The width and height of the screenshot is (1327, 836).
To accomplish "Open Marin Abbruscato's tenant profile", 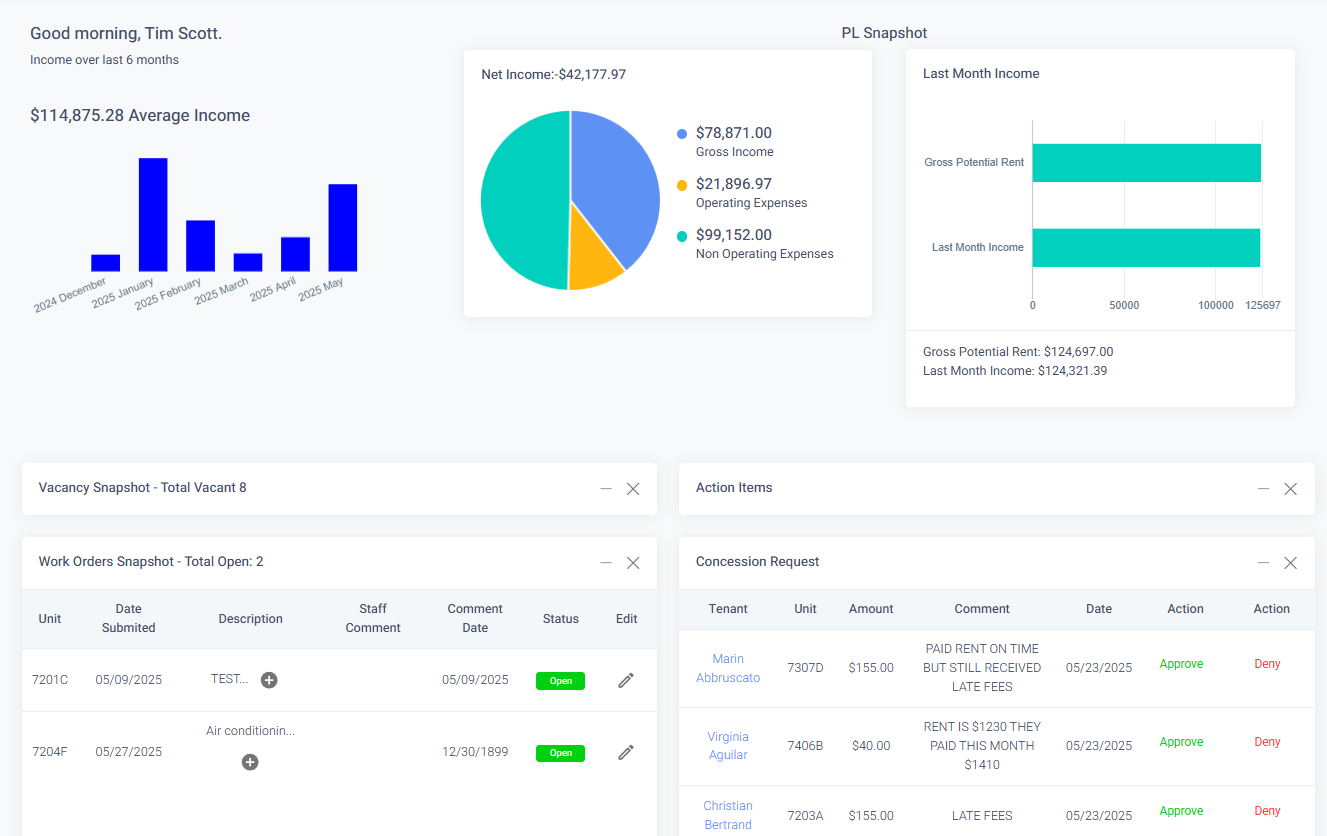I will click(728, 668).
